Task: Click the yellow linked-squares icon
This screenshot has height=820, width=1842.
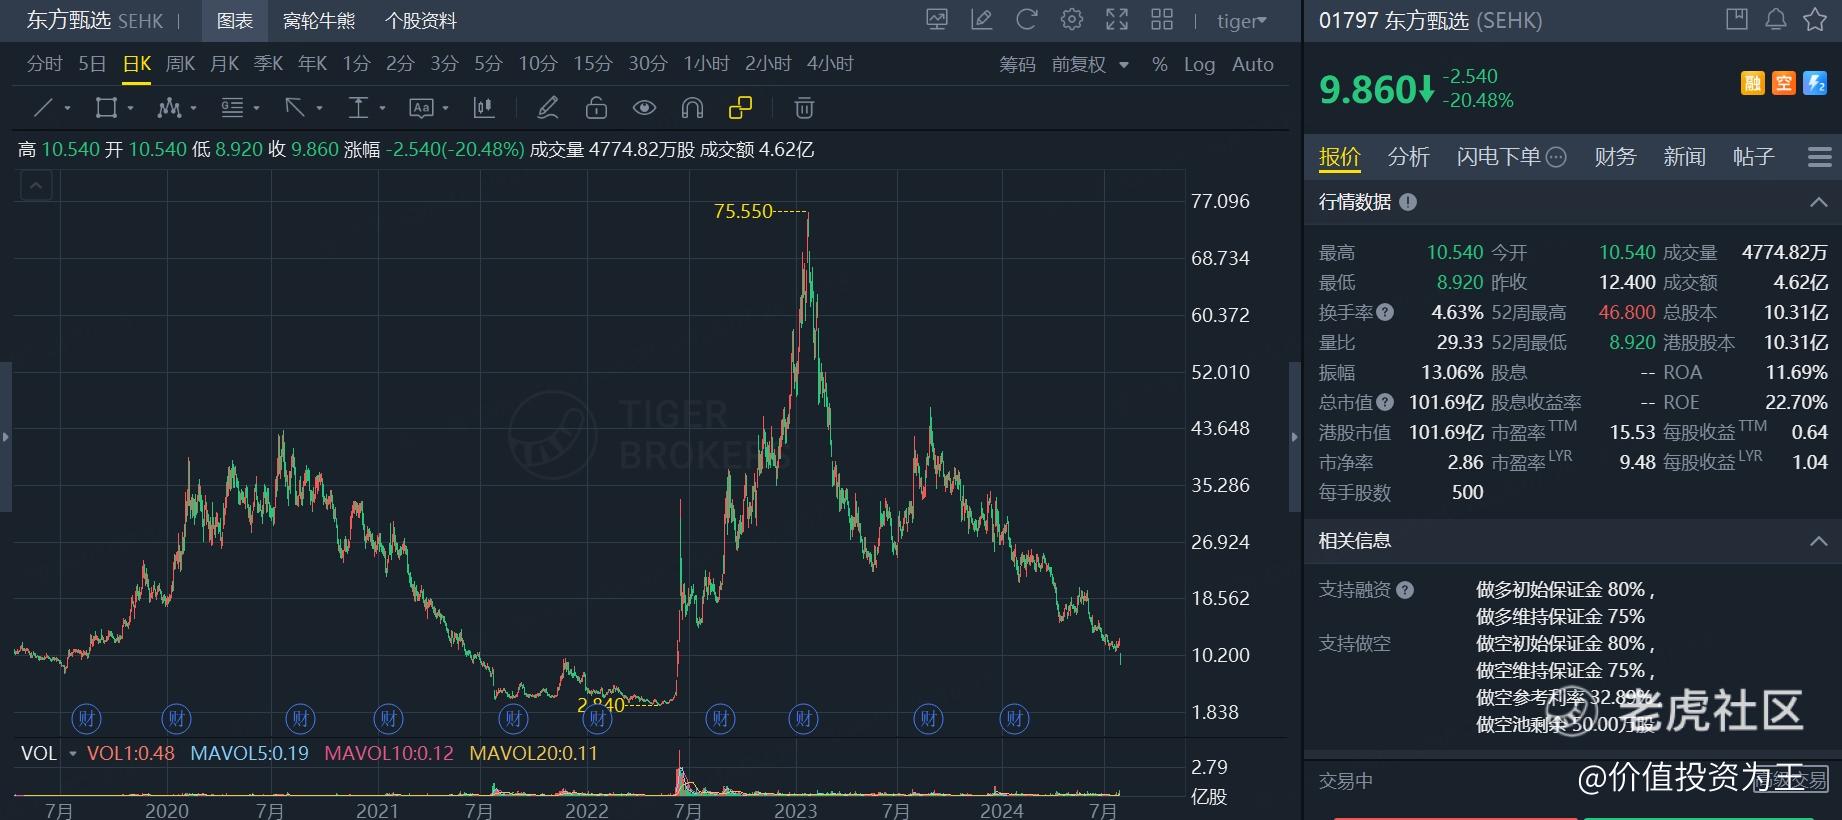Action: click(740, 107)
